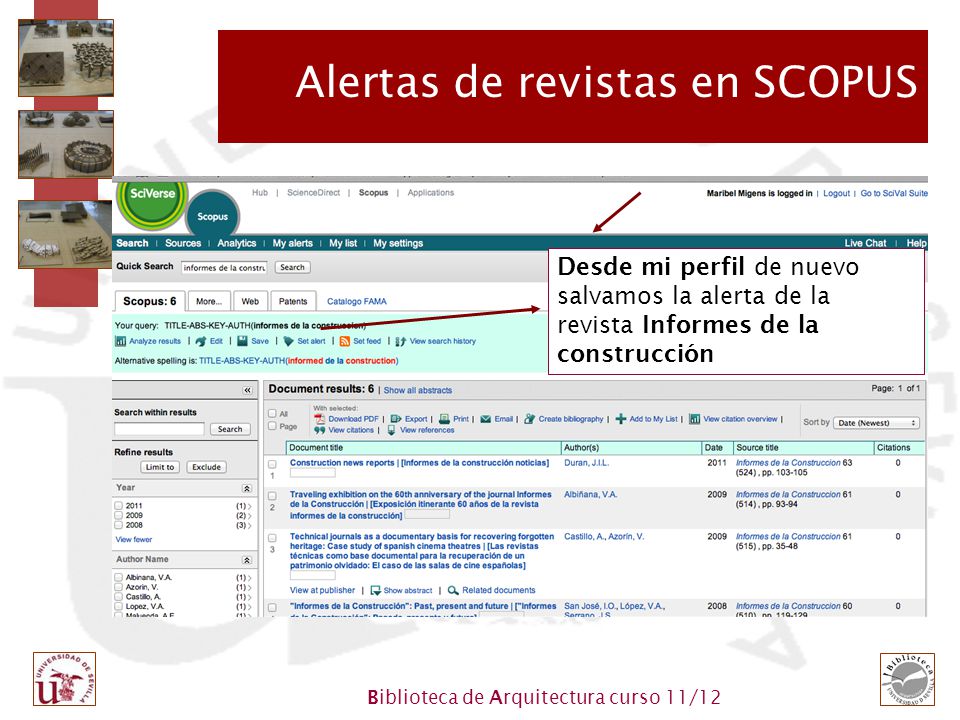Tick the Page checkbox
This screenshot has height=720, width=960.
(272, 426)
